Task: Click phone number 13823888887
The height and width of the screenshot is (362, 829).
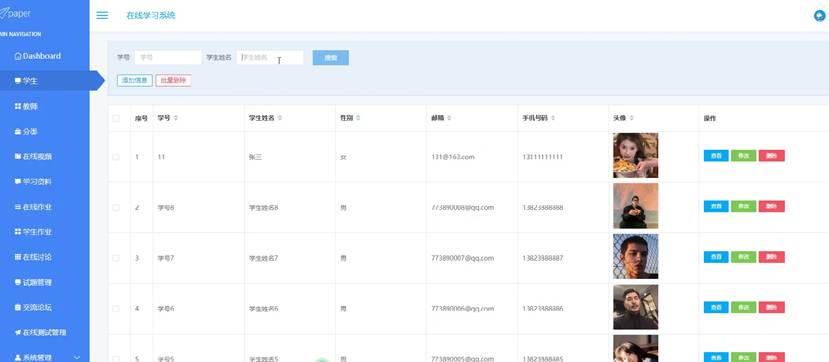Action: pyautogui.click(x=542, y=258)
